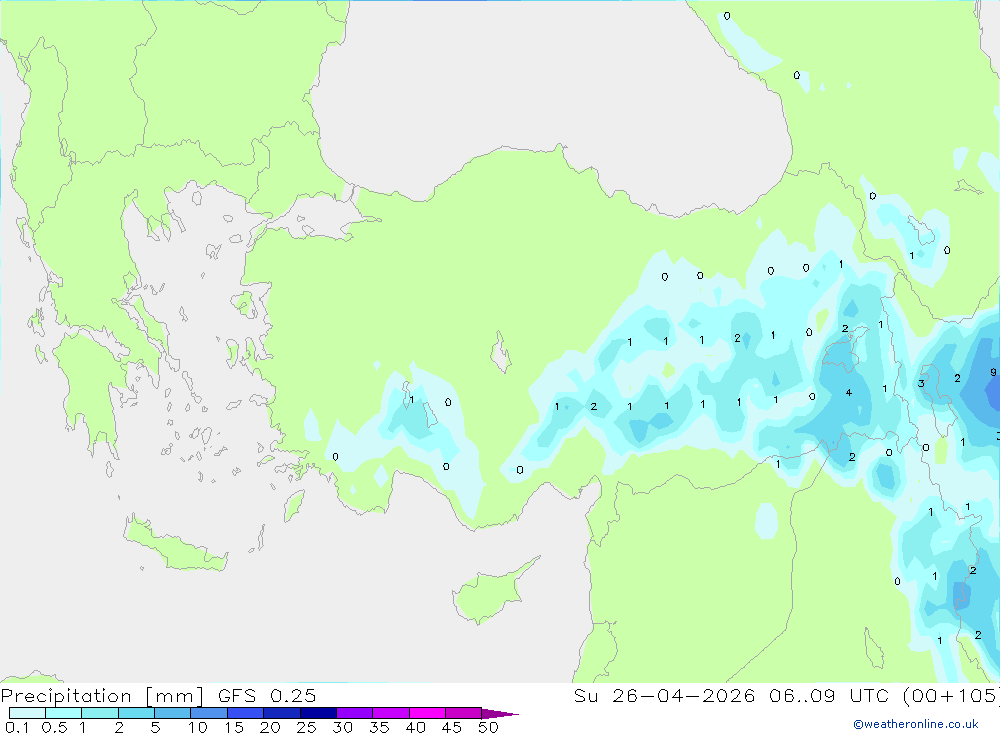Viewport: 1000px width, 733px height.
Task: Click the "Precipitation [mm]" title text
Action: (102, 696)
